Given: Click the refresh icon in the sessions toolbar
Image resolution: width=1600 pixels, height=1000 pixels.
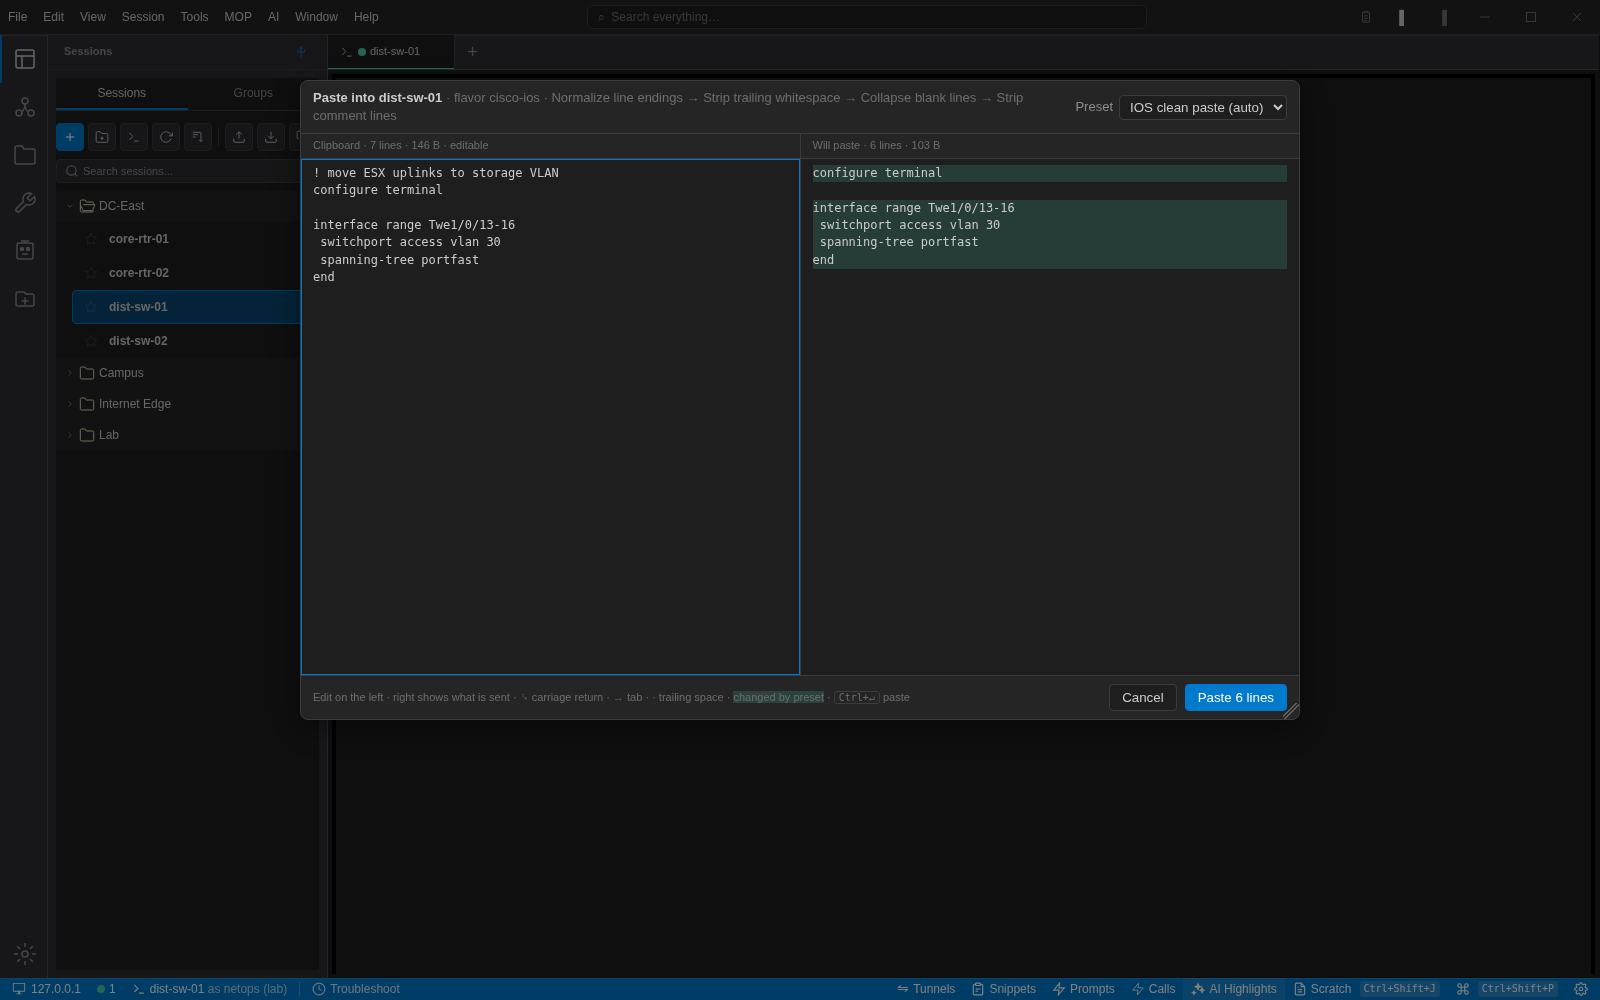Looking at the screenshot, I should tap(166, 137).
